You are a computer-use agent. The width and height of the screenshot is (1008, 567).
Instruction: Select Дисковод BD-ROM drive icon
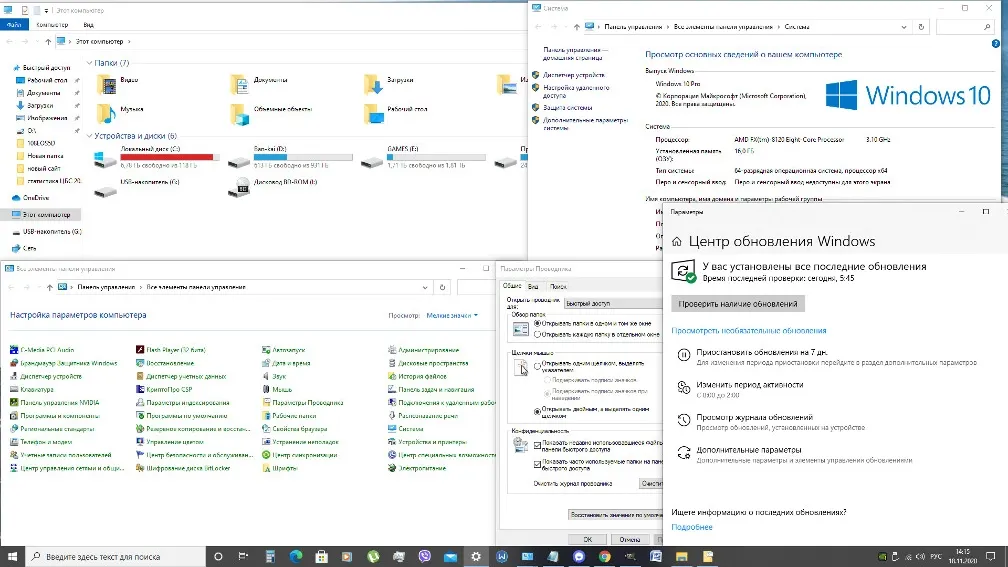point(239,188)
